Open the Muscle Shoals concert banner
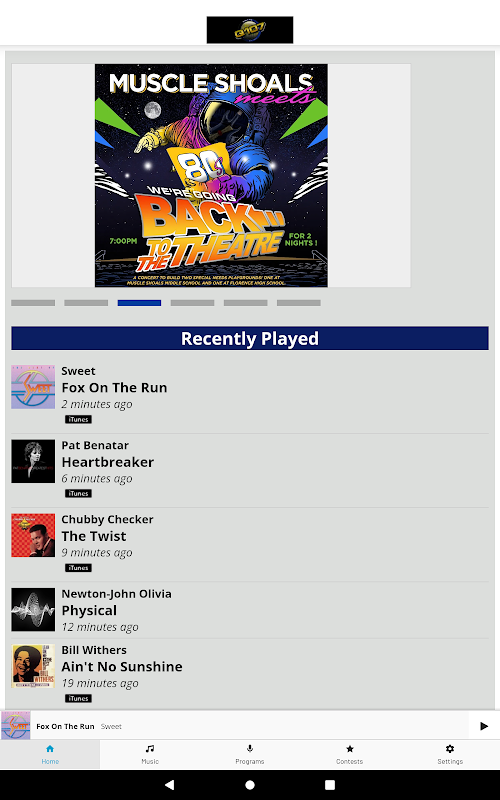The image size is (500, 800). [211, 176]
